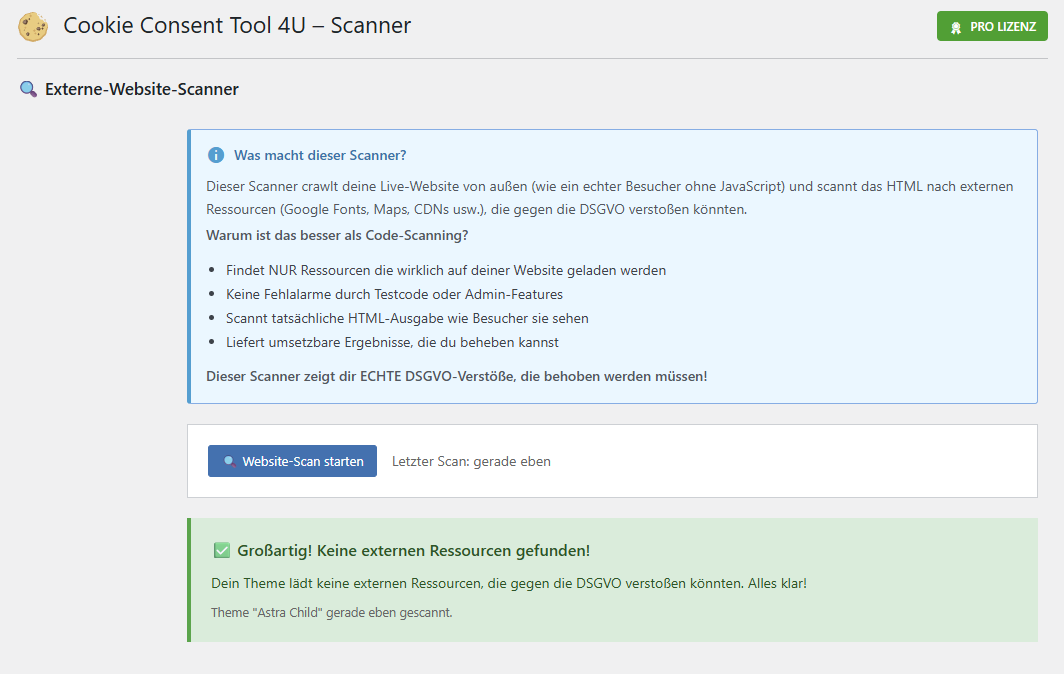Viewport: 1064px width, 674px height.
Task: Select the page title Cookie Consent Tool 4U – Scanner
Action: (x=237, y=25)
